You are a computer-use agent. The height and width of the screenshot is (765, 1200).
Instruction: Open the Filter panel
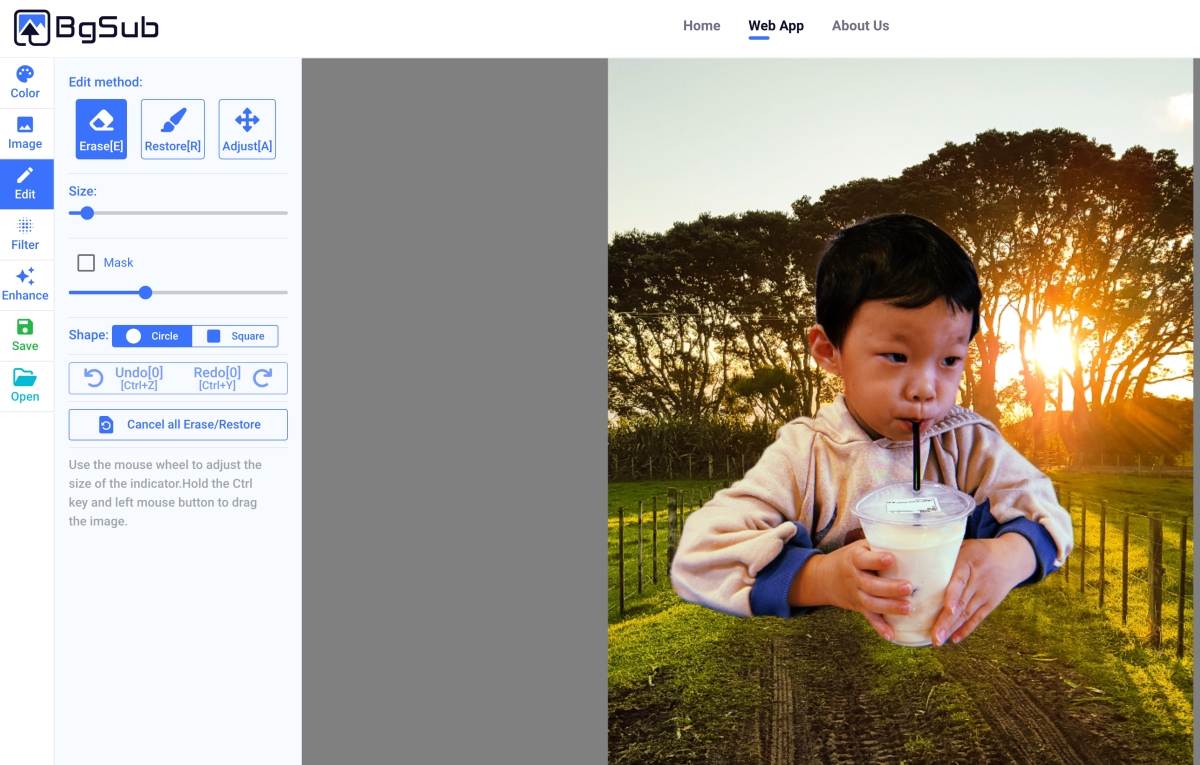coord(26,235)
